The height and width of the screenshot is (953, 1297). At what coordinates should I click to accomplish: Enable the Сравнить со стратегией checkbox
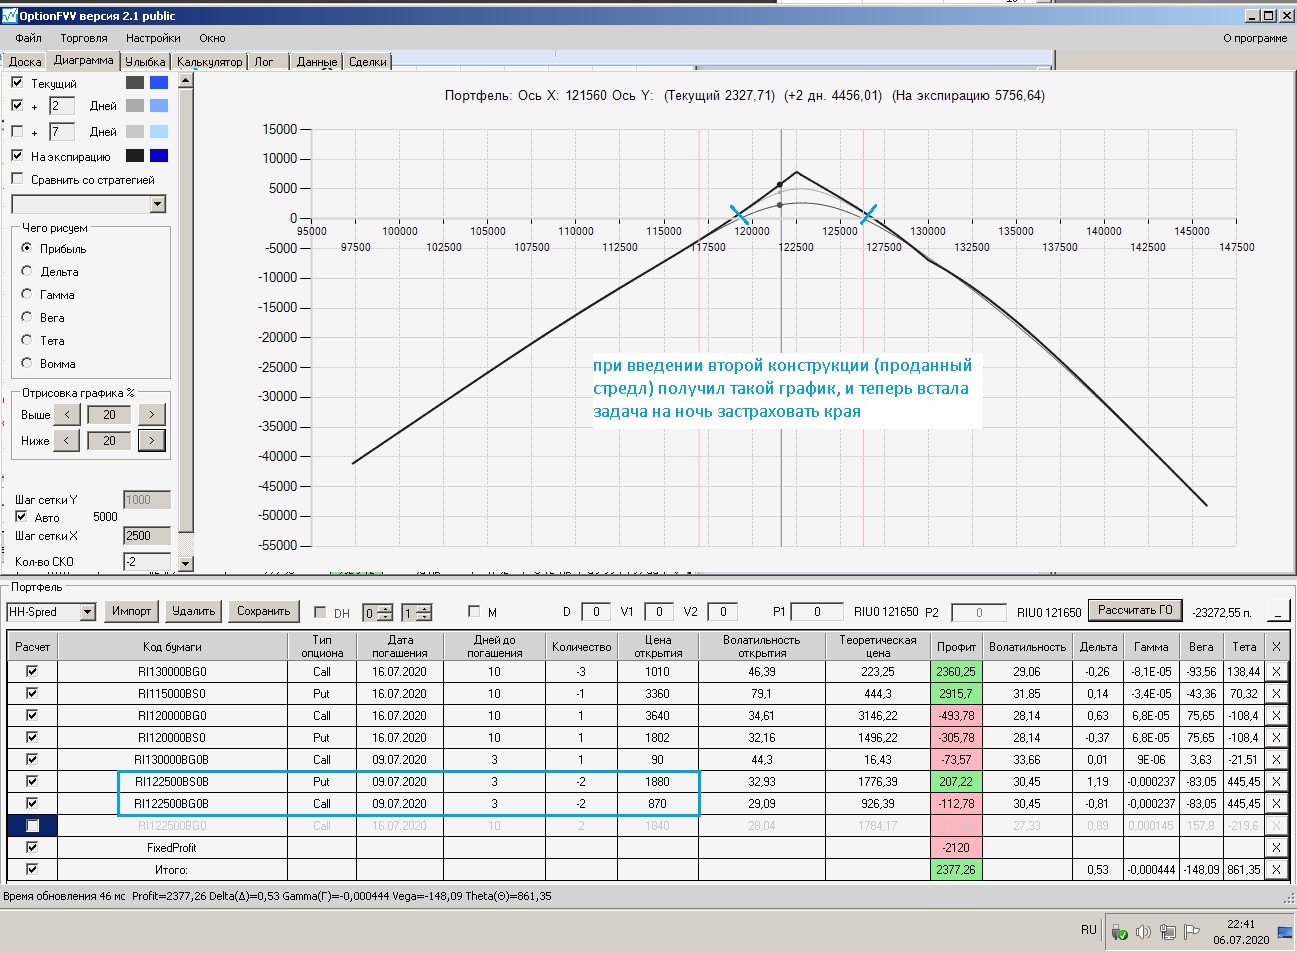[17, 179]
